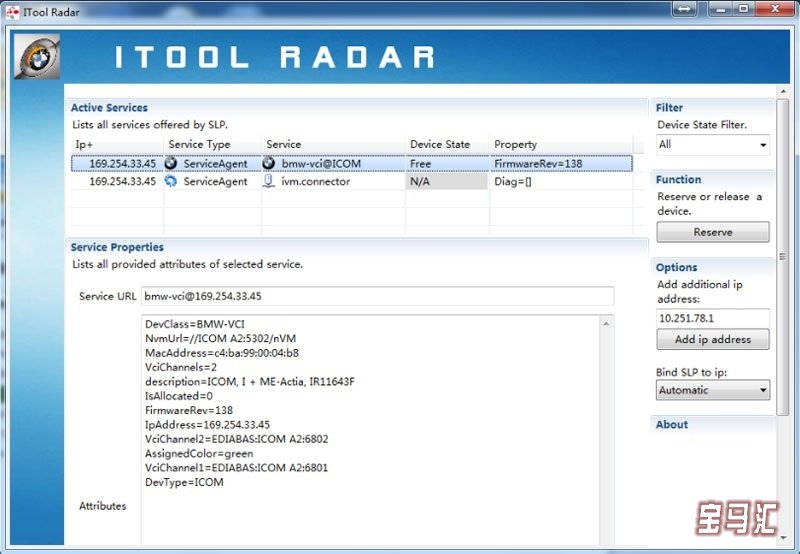Screen dimensions: 800x554
Task: Click the NvmUrl=//ICOM A2:5302/nVM line
Action: [220, 338]
